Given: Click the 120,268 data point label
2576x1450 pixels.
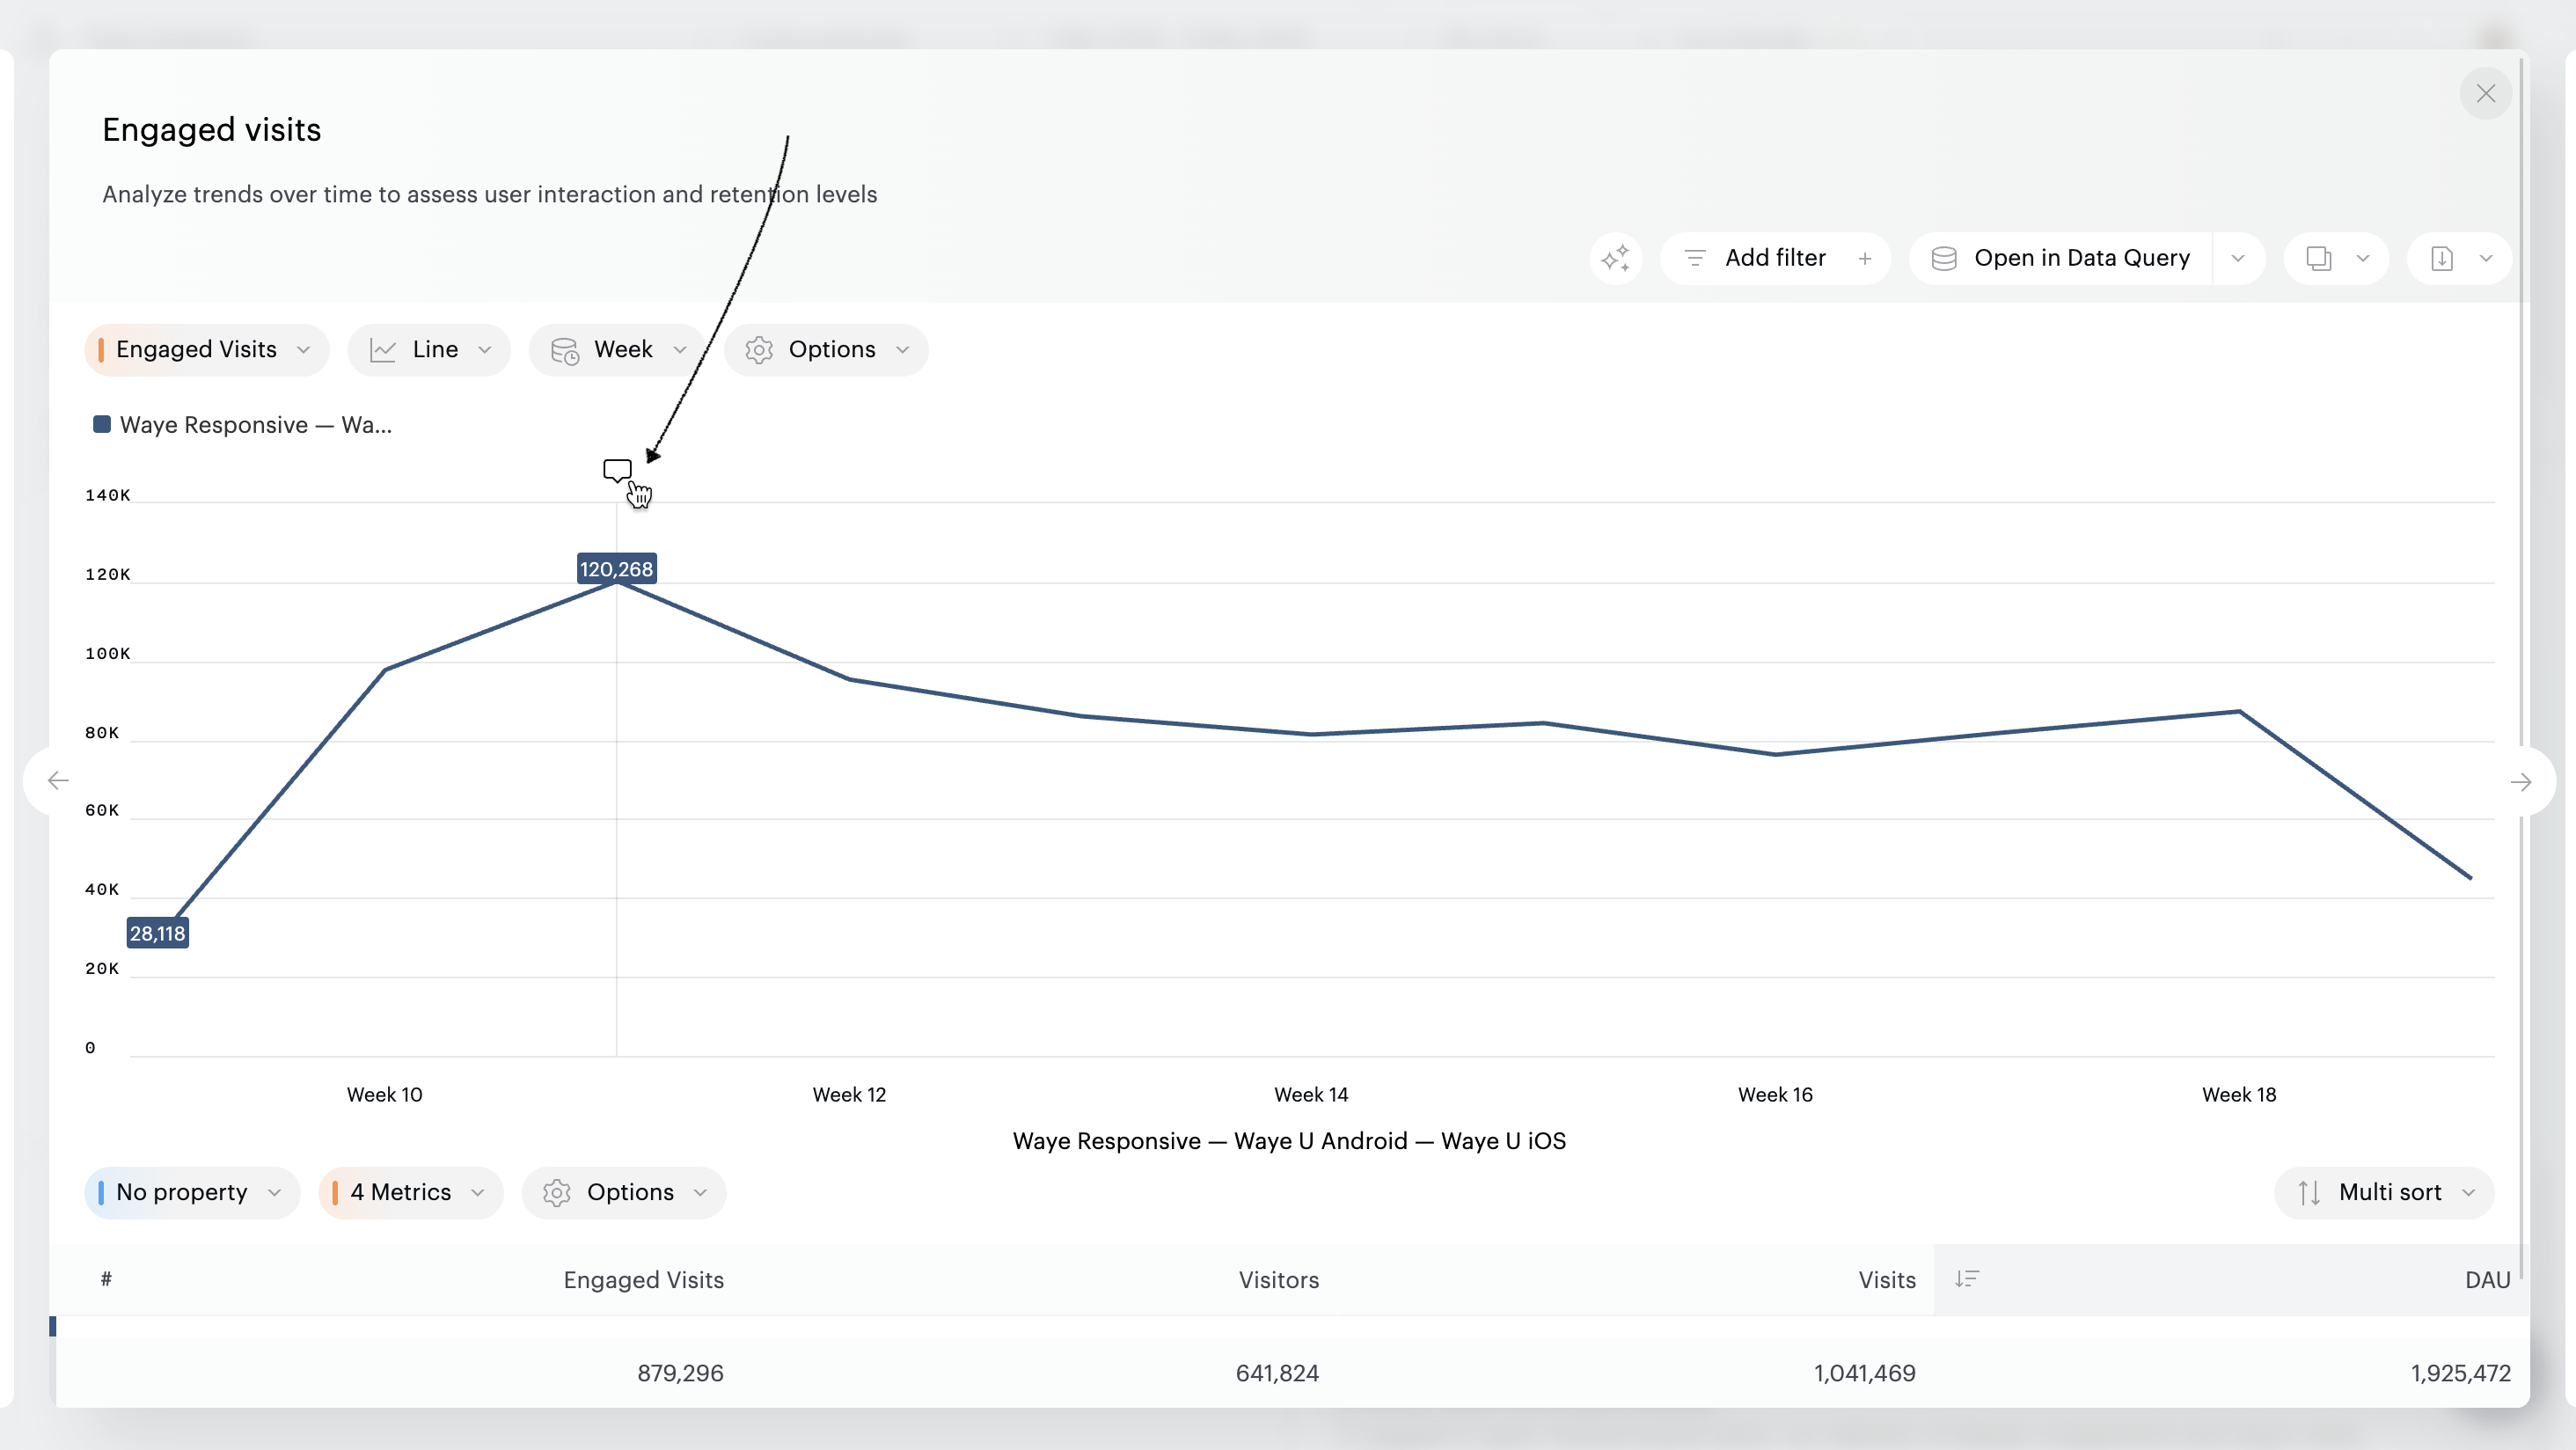Looking at the screenshot, I should (616, 569).
